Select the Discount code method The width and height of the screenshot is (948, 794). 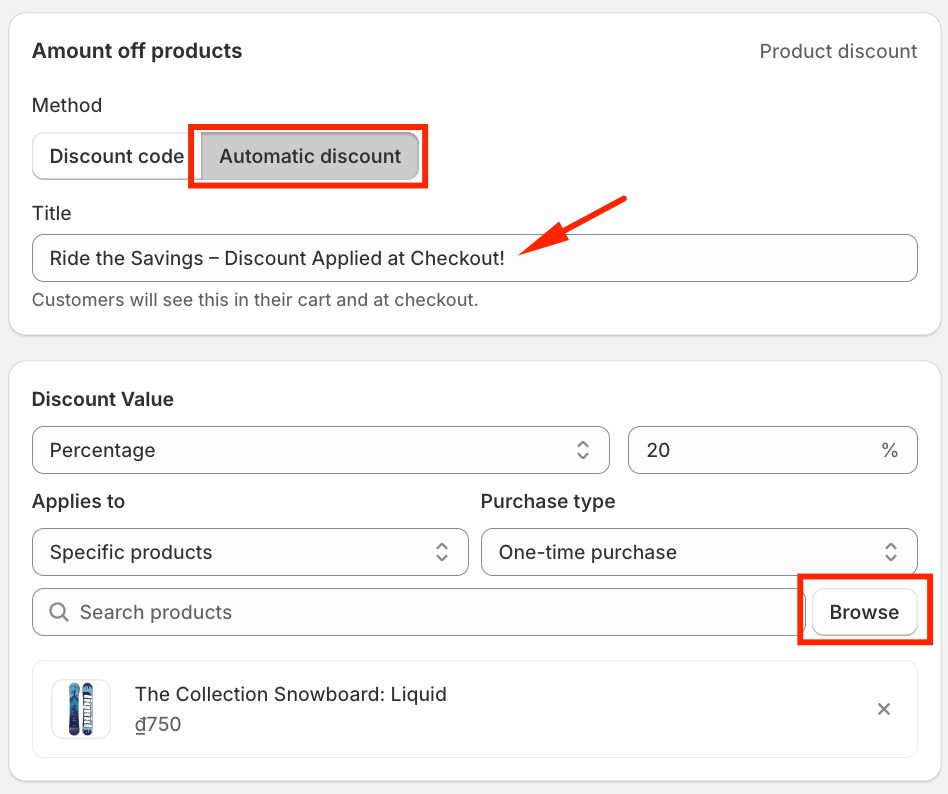(116, 156)
